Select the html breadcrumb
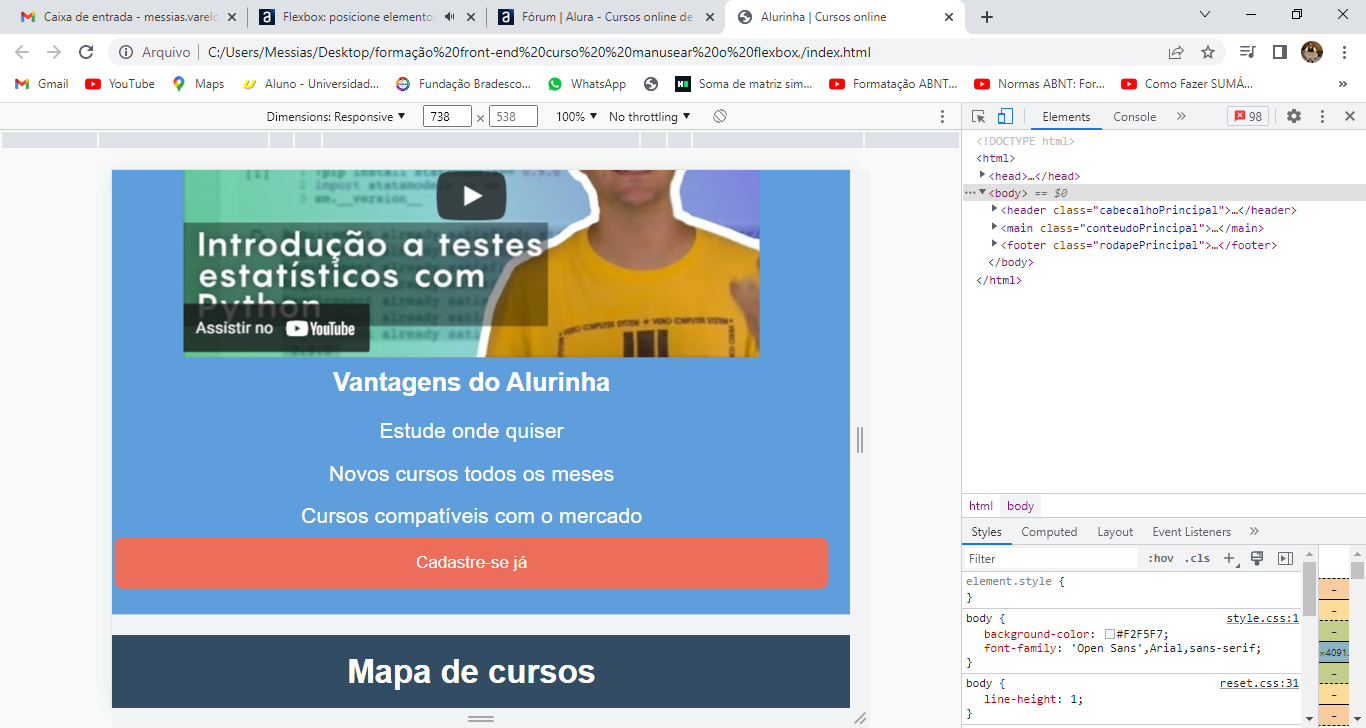The width and height of the screenshot is (1366, 728). tap(981, 506)
